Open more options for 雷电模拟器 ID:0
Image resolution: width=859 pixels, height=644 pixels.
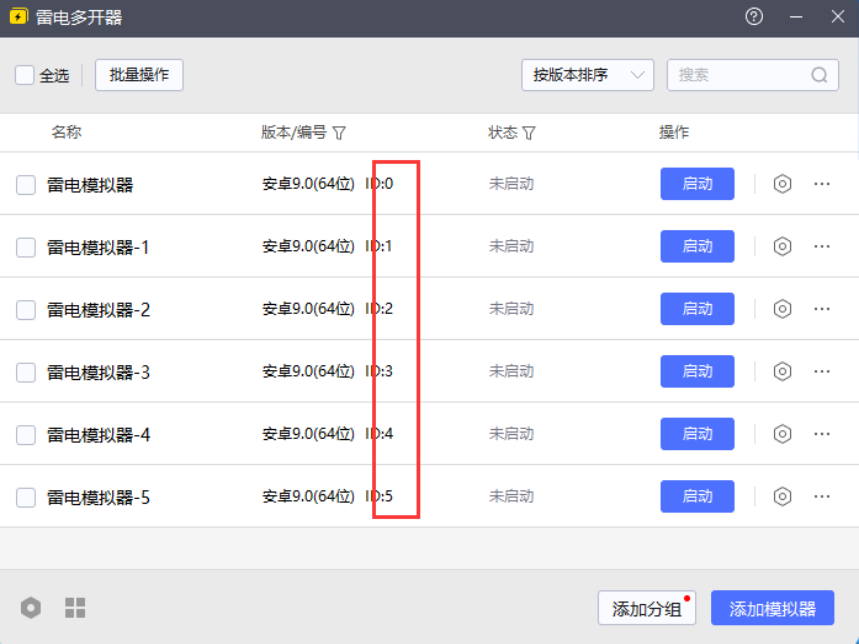tap(822, 184)
